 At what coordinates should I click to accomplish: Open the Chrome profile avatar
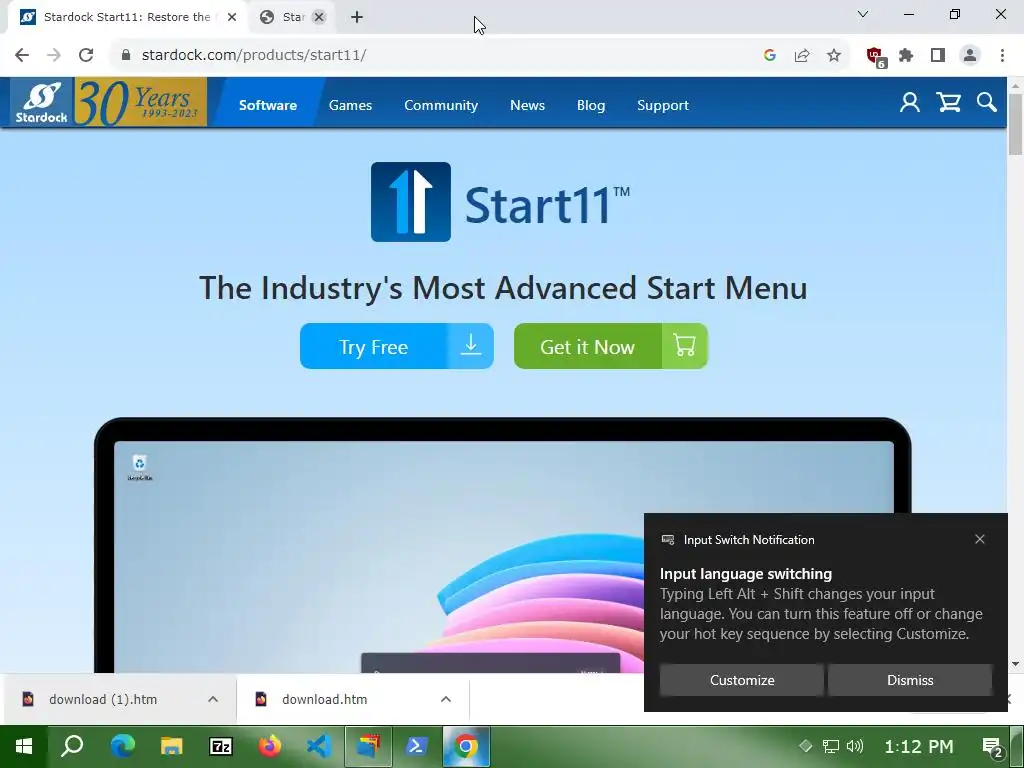point(970,55)
